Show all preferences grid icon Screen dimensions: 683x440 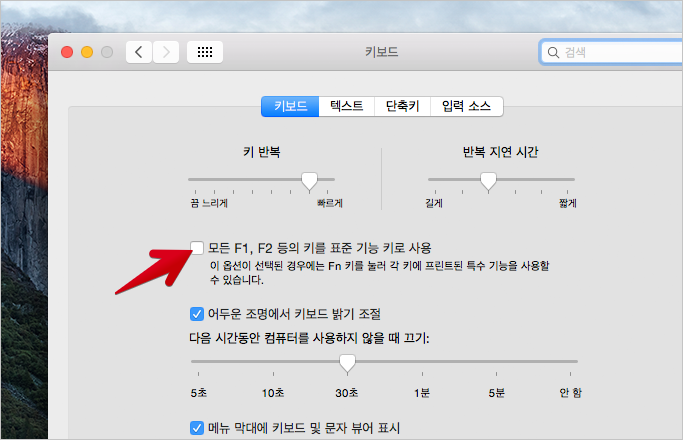pos(205,52)
